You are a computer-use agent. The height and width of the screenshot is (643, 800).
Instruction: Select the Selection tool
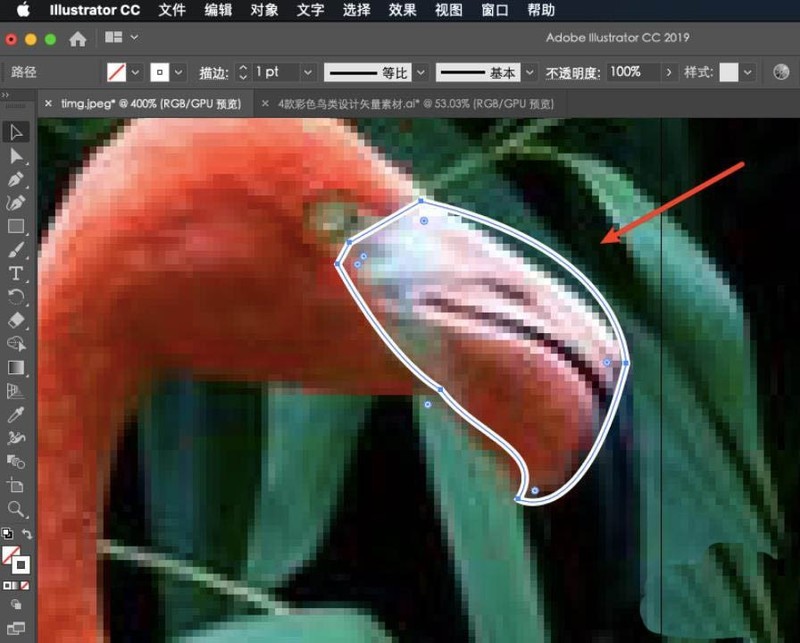pyautogui.click(x=16, y=133)
